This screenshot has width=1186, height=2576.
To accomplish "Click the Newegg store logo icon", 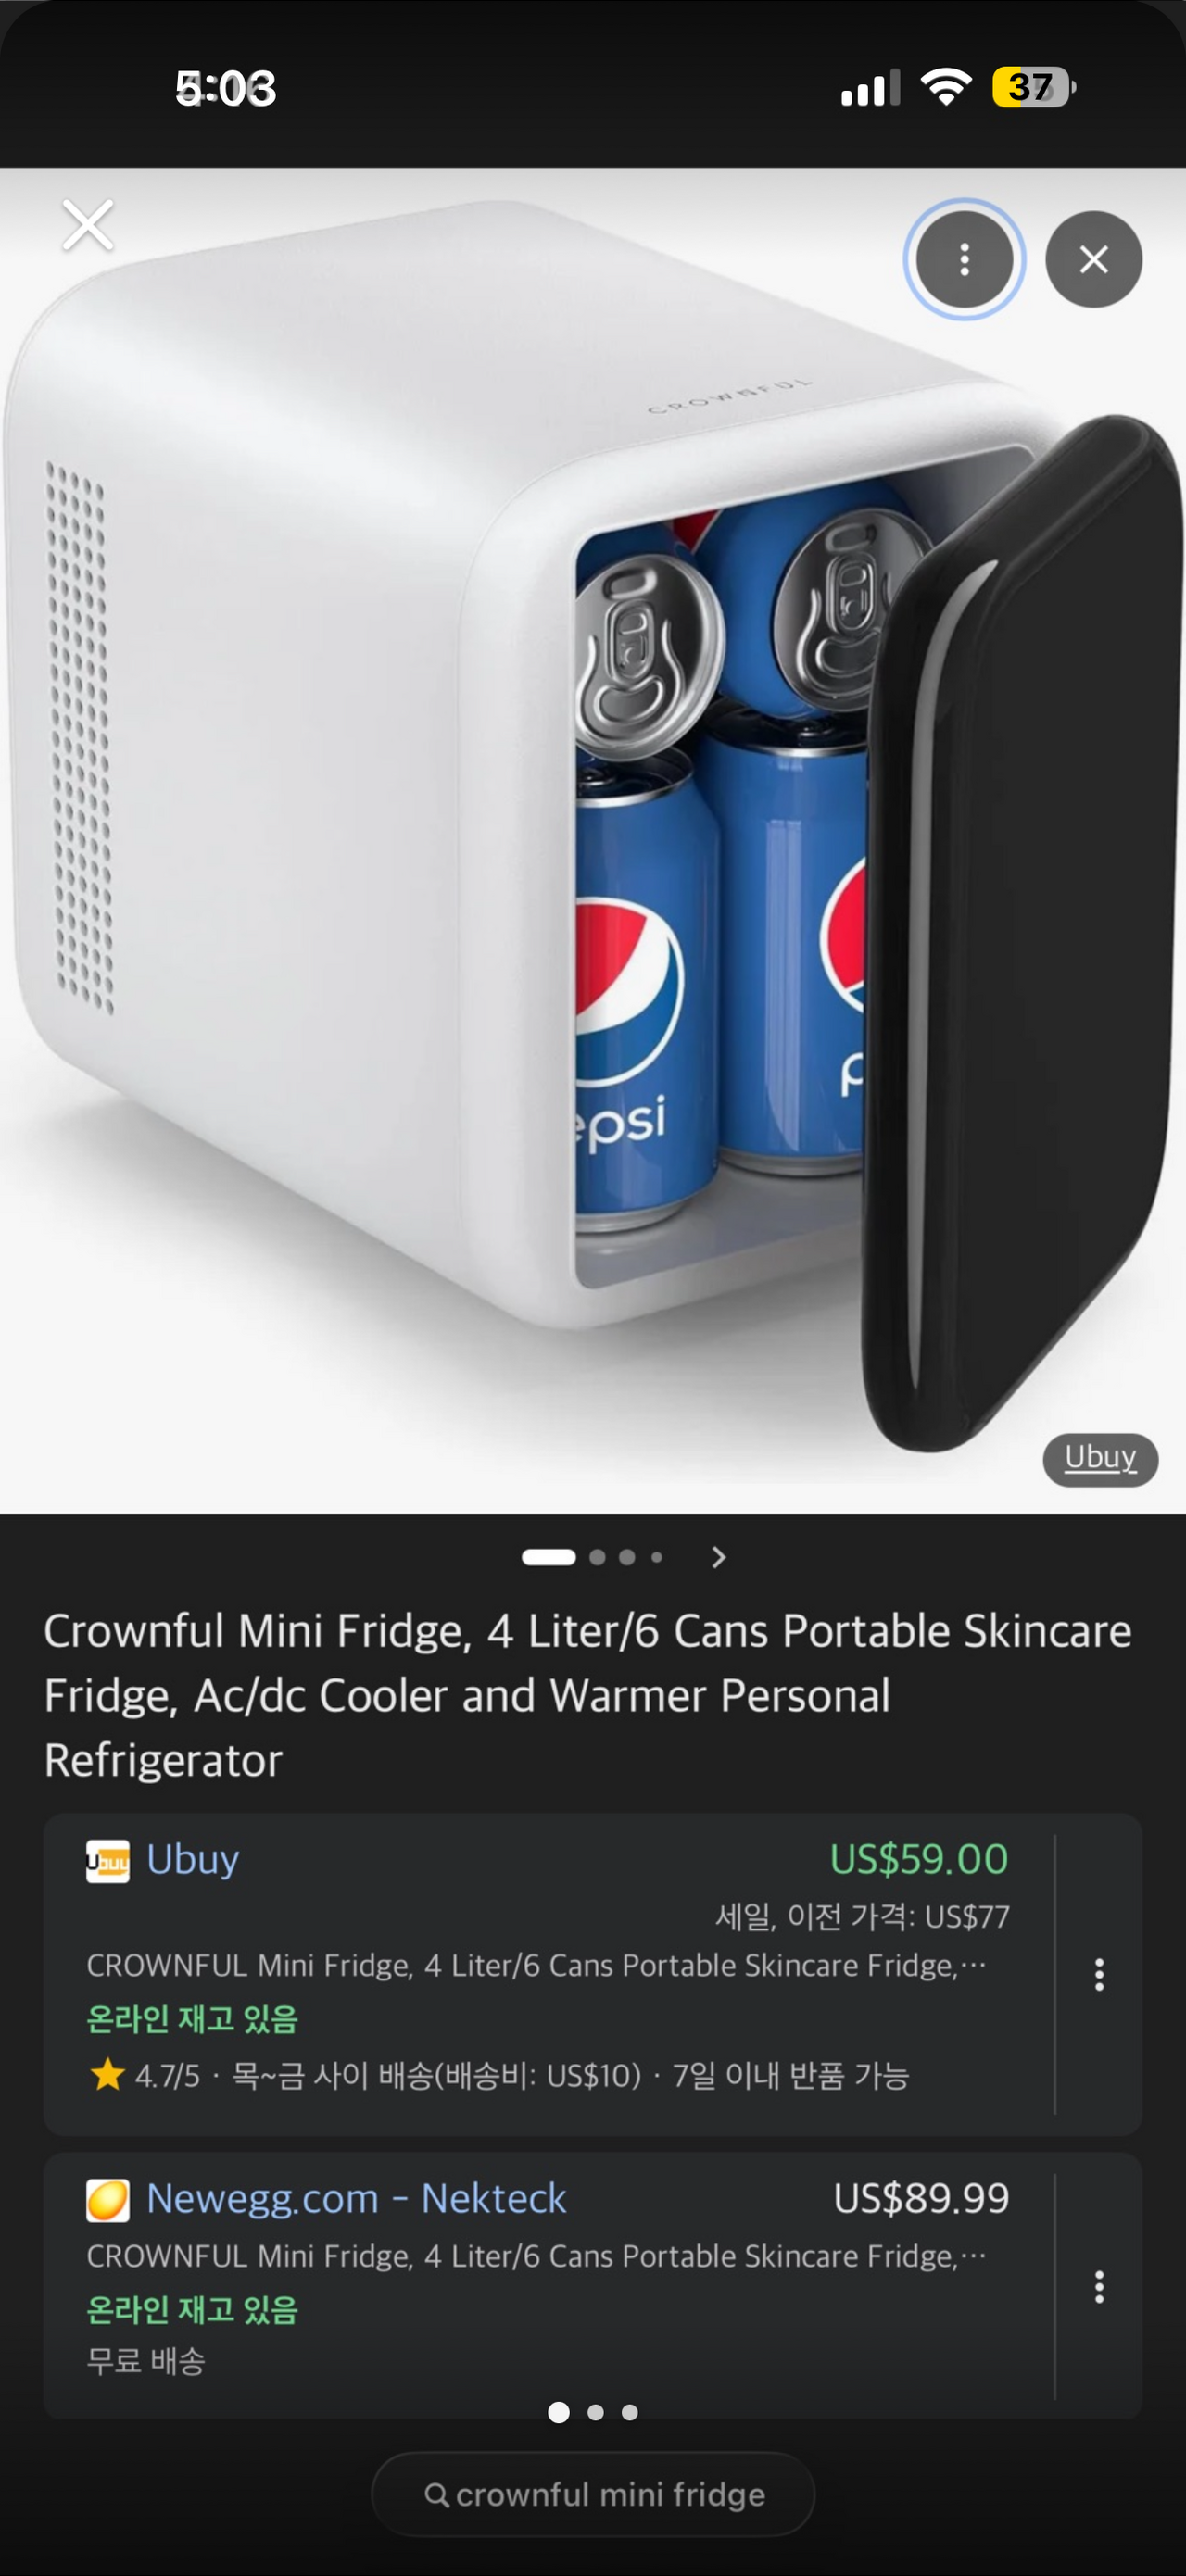I will click(x=107, y=2200).
